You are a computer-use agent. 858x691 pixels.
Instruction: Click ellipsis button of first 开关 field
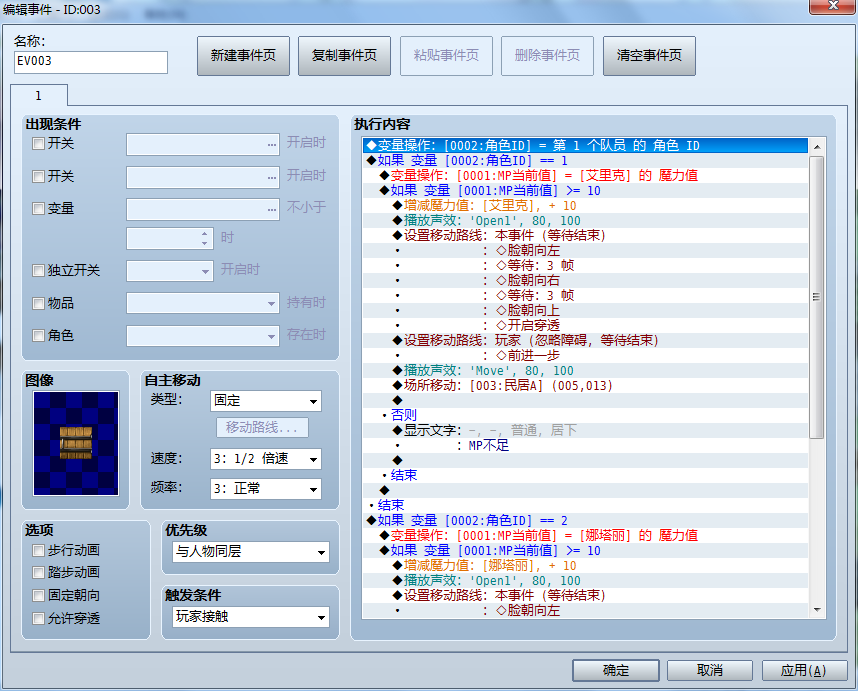(272, 144)
